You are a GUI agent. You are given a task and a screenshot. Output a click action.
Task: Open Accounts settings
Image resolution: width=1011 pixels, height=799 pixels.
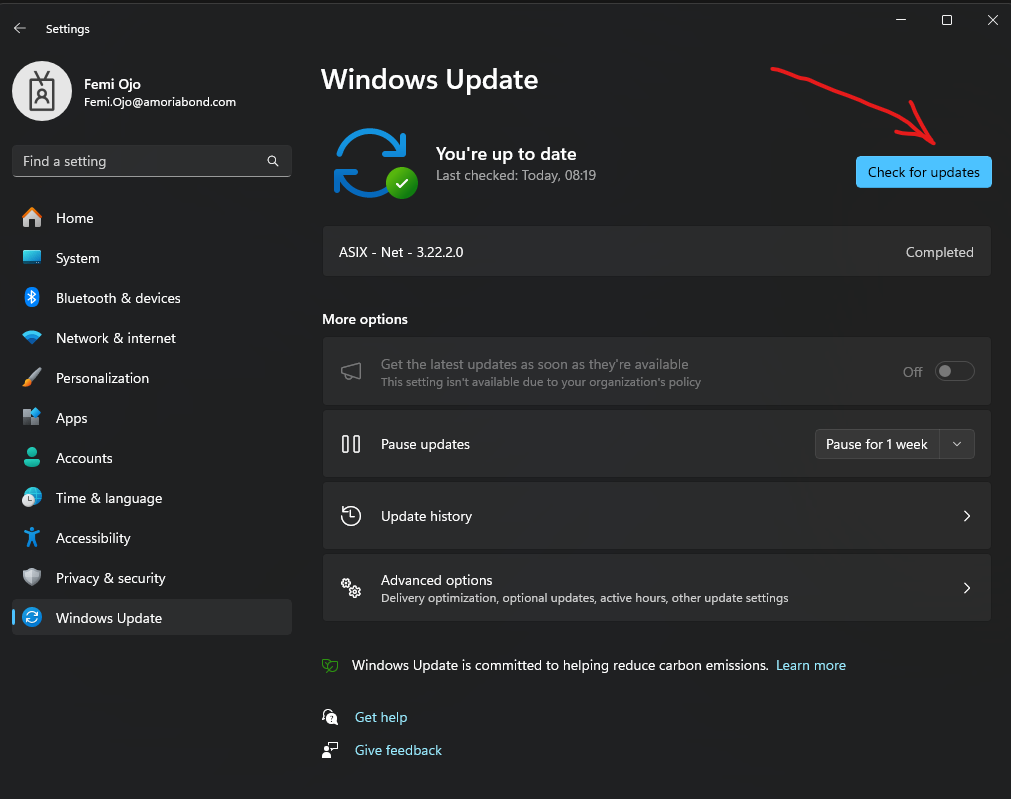pyautogui.click(x=152, y=458)
